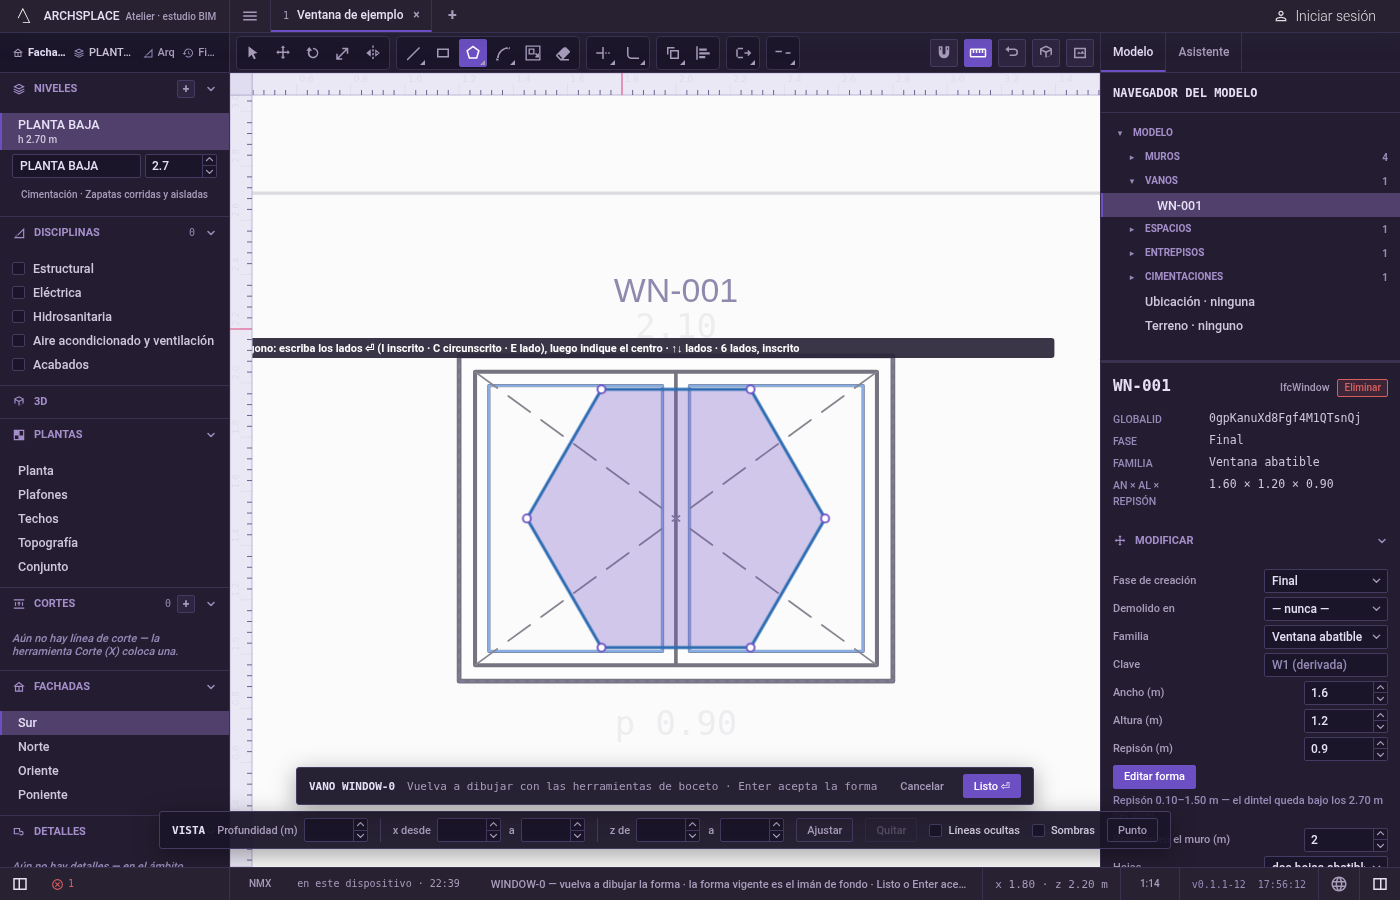Switch to the Modelo tab
Screen dimensions: 1400x900
coord(1133,52)
